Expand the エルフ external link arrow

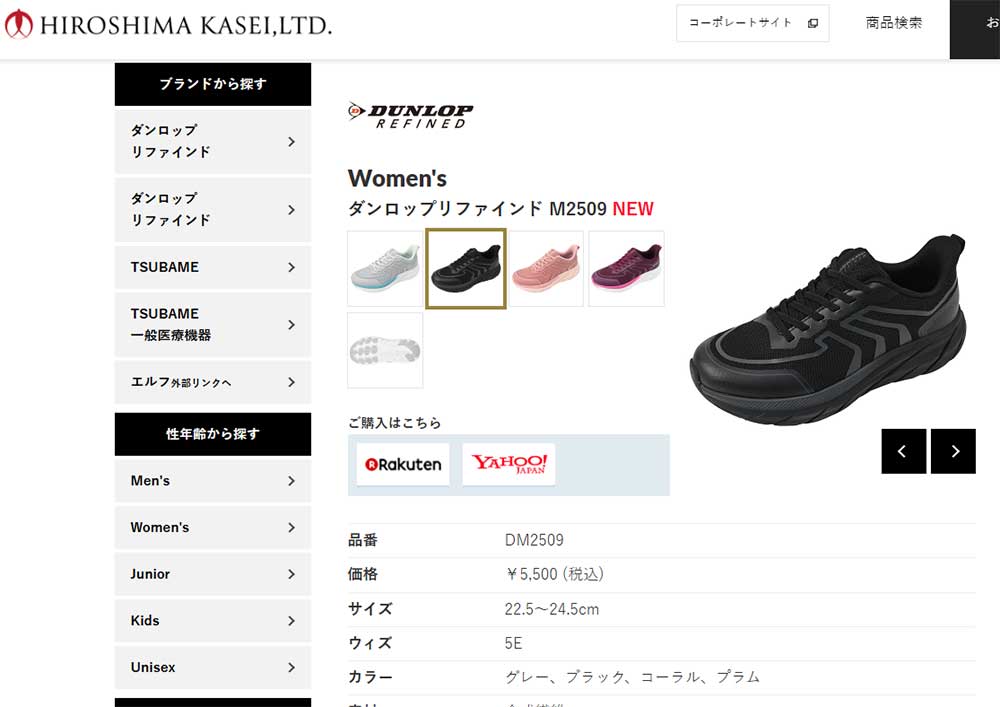click(291, 383)
